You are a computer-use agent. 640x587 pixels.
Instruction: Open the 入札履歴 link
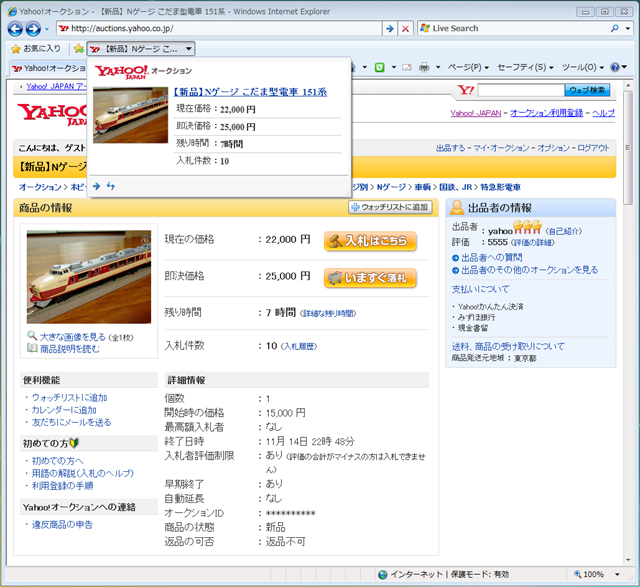[299, 347]
